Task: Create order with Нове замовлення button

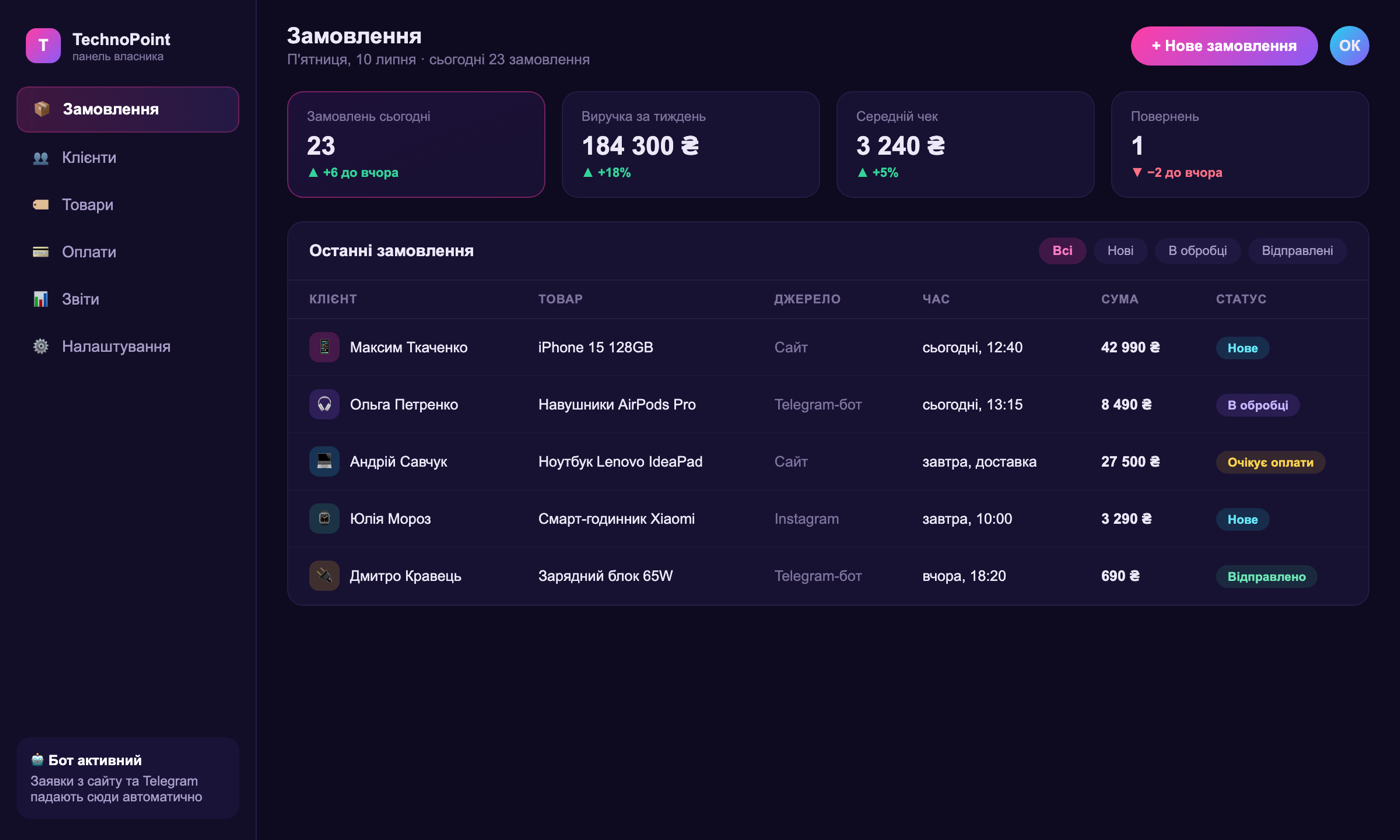Action: 1224,46
